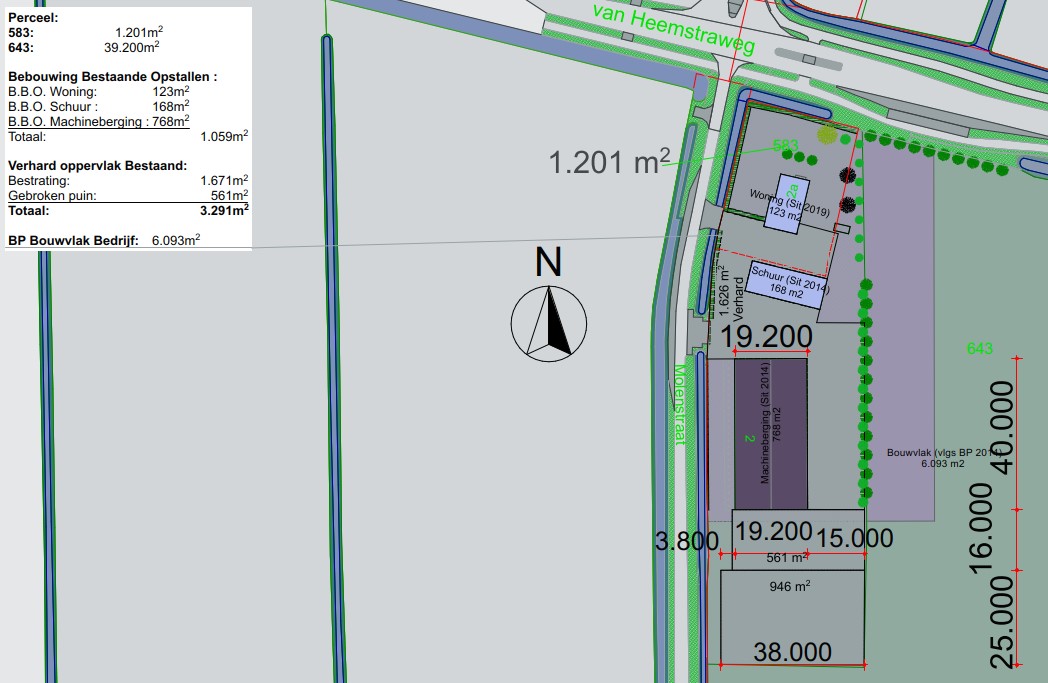
Task: Click the large "1.201 m²" map annotation
Action: (x=609, y=162)
